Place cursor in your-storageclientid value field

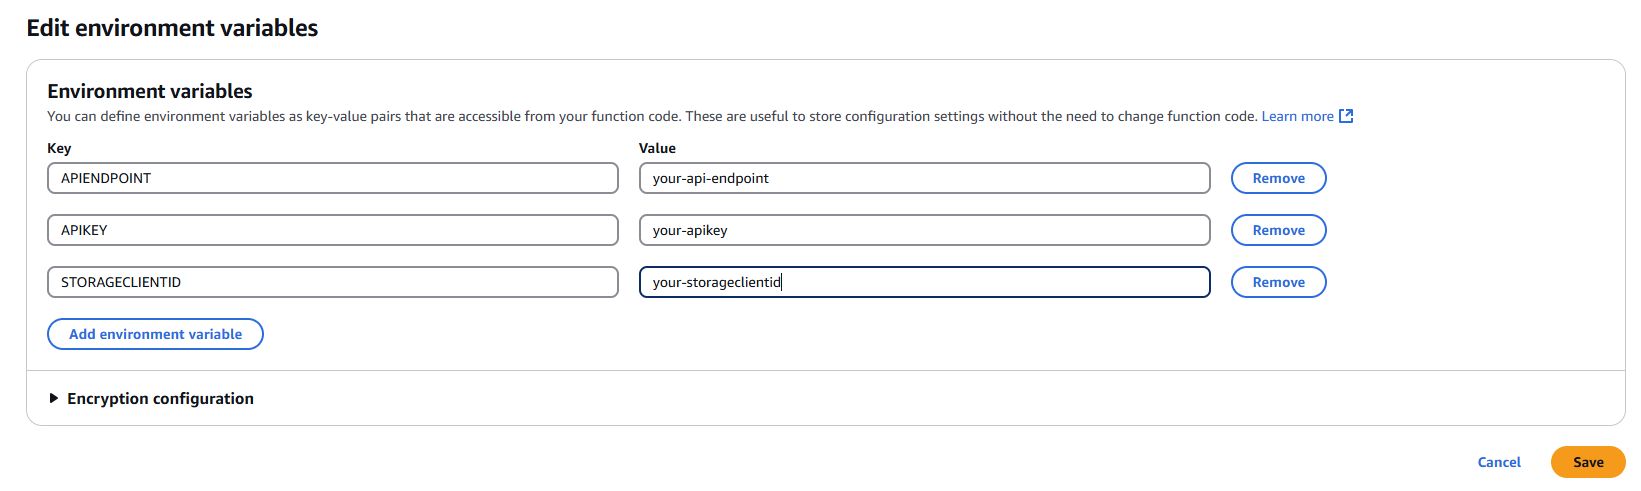coord(925,282)
